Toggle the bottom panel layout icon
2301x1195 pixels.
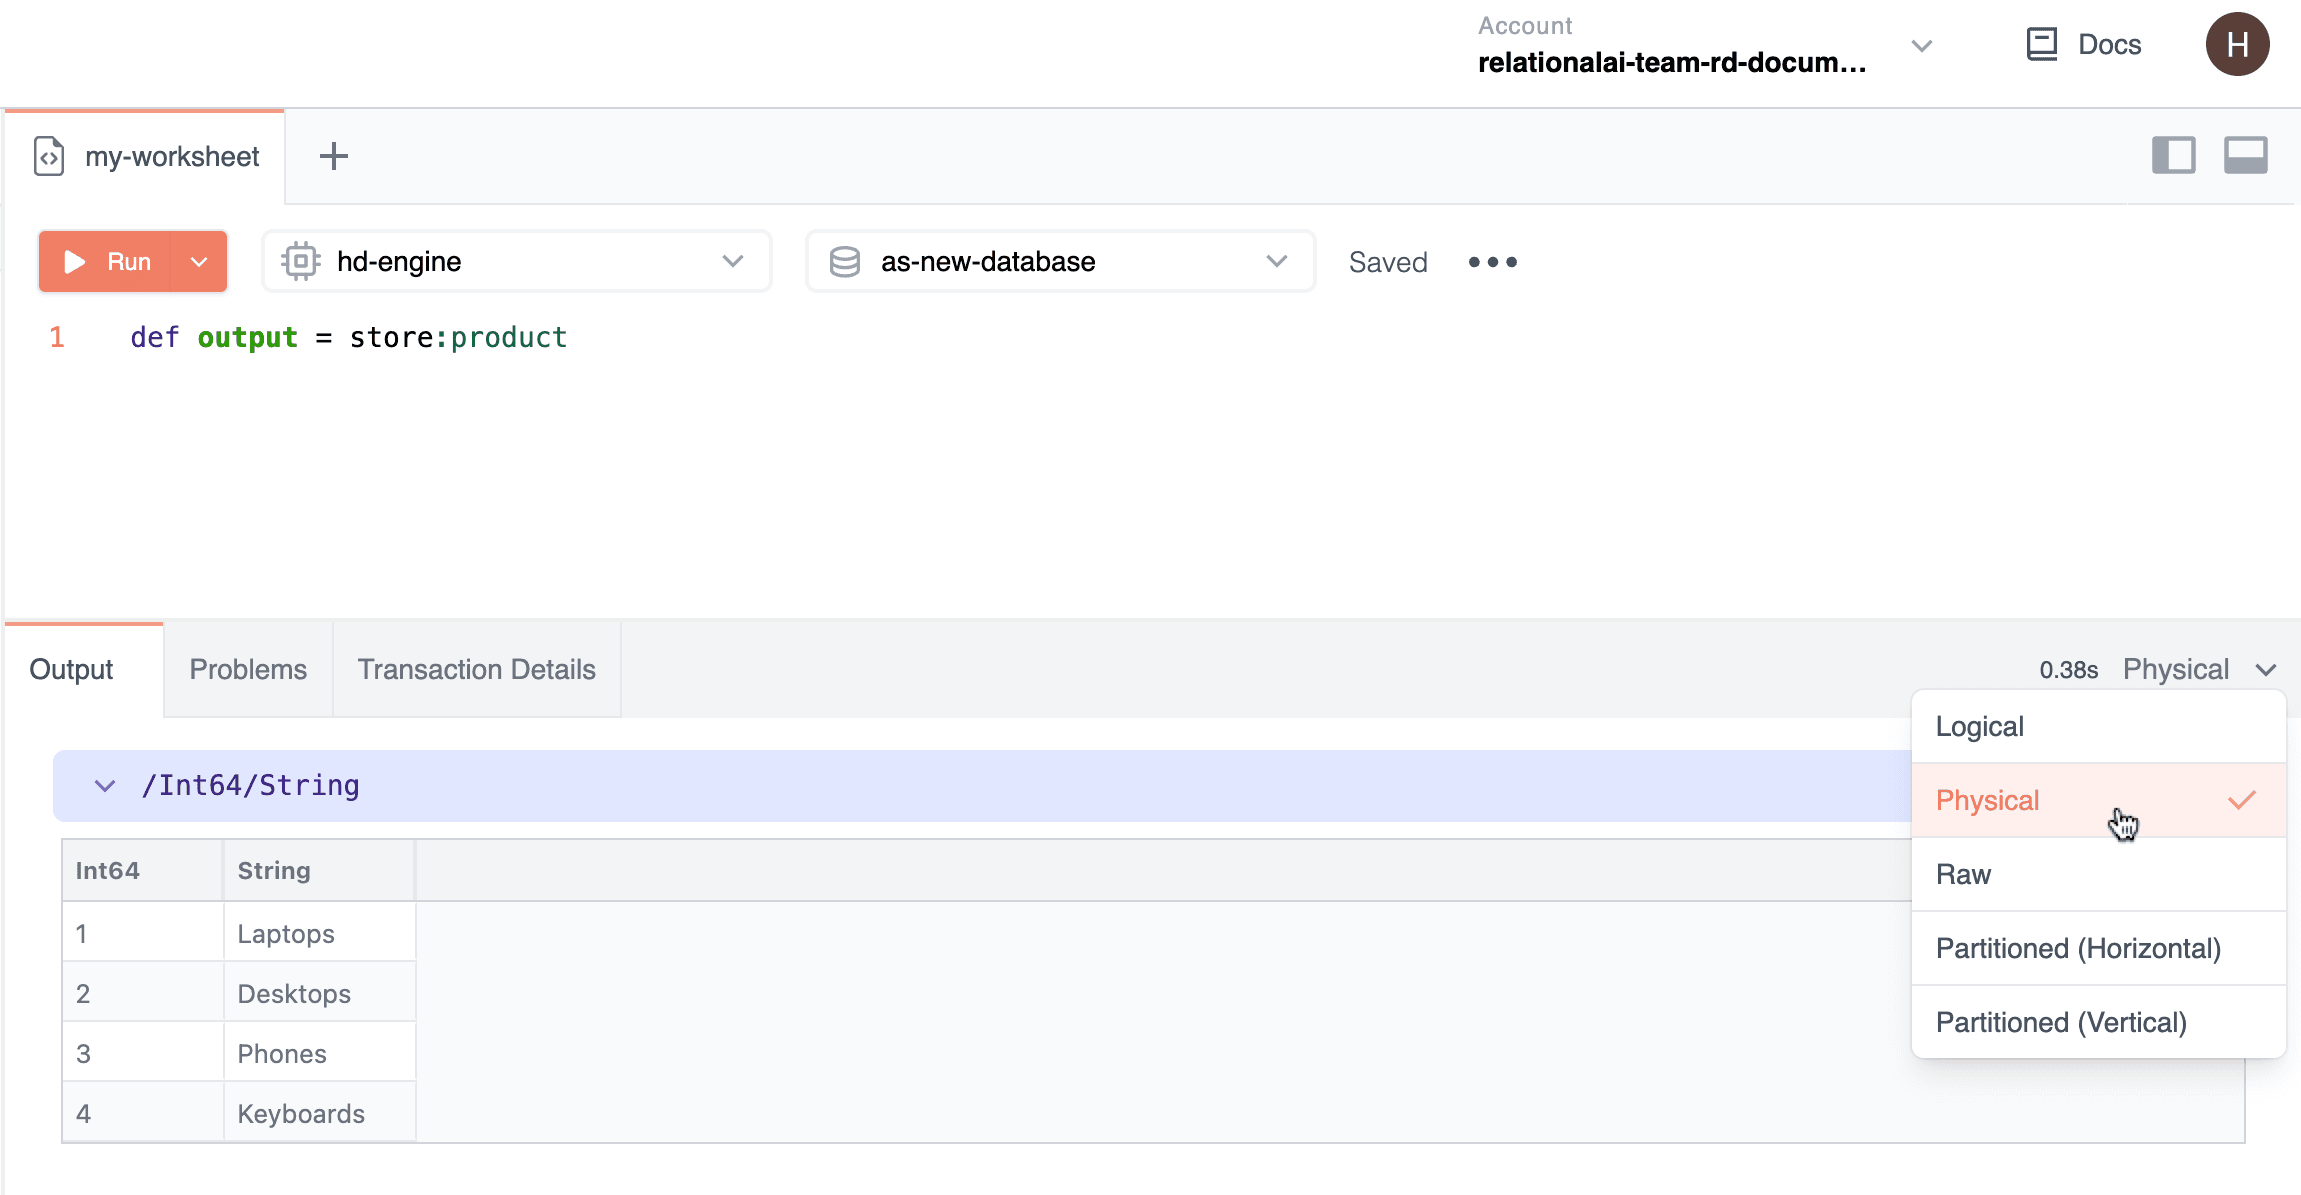tap(2245, 156)
